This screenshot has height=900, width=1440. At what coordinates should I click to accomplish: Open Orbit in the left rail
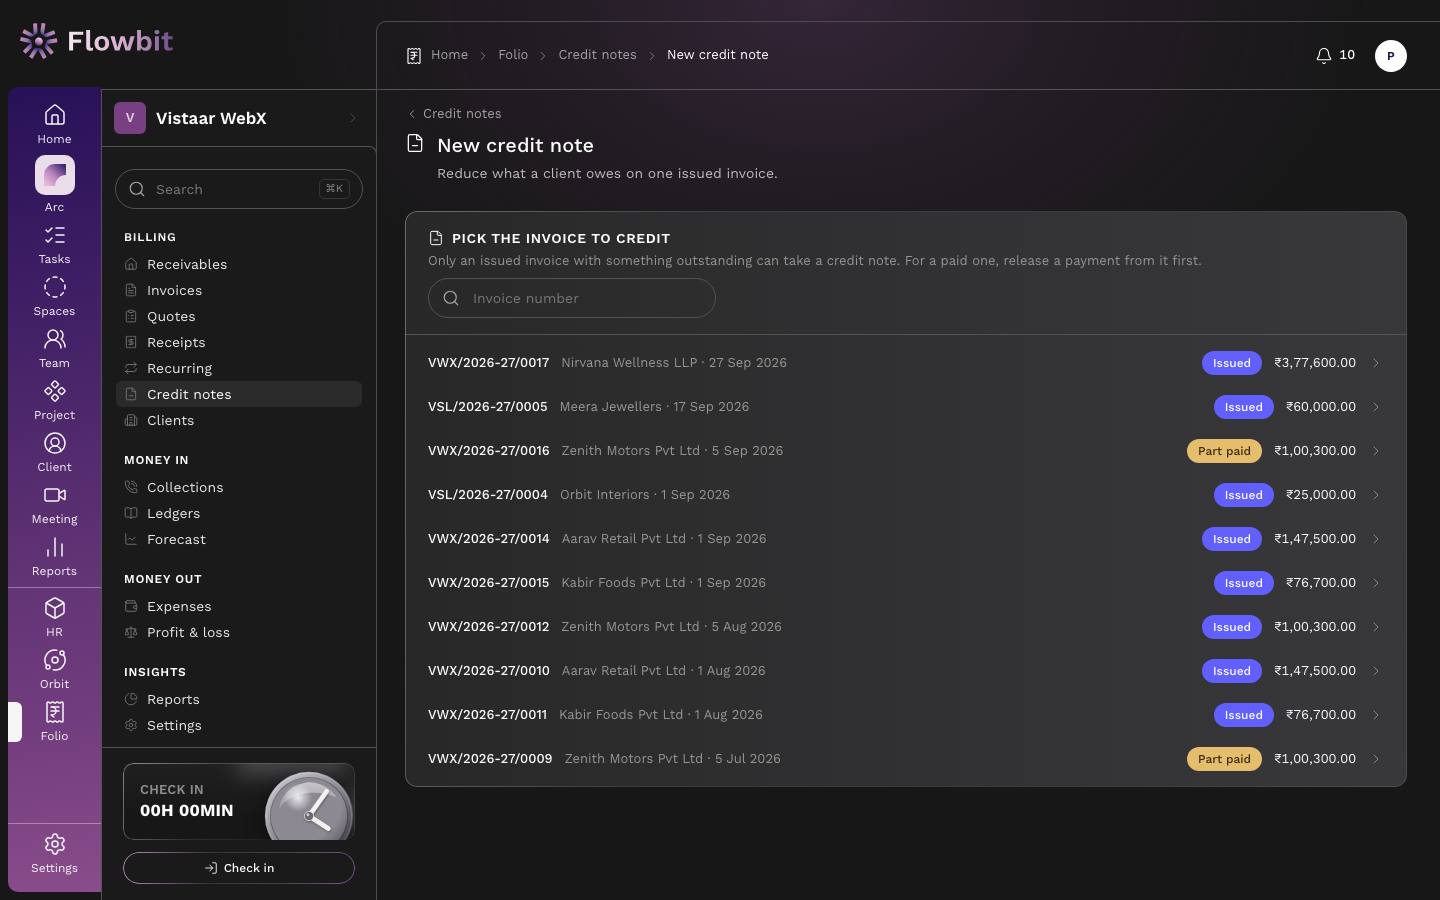click(54, 670)
